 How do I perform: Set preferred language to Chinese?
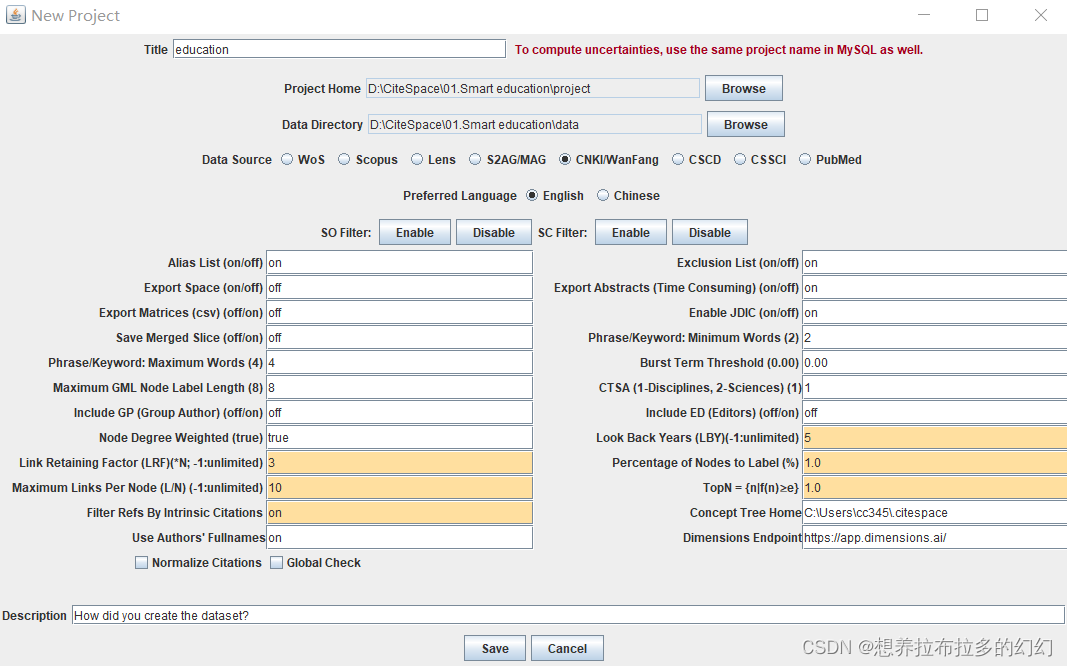tap(603, 195)
